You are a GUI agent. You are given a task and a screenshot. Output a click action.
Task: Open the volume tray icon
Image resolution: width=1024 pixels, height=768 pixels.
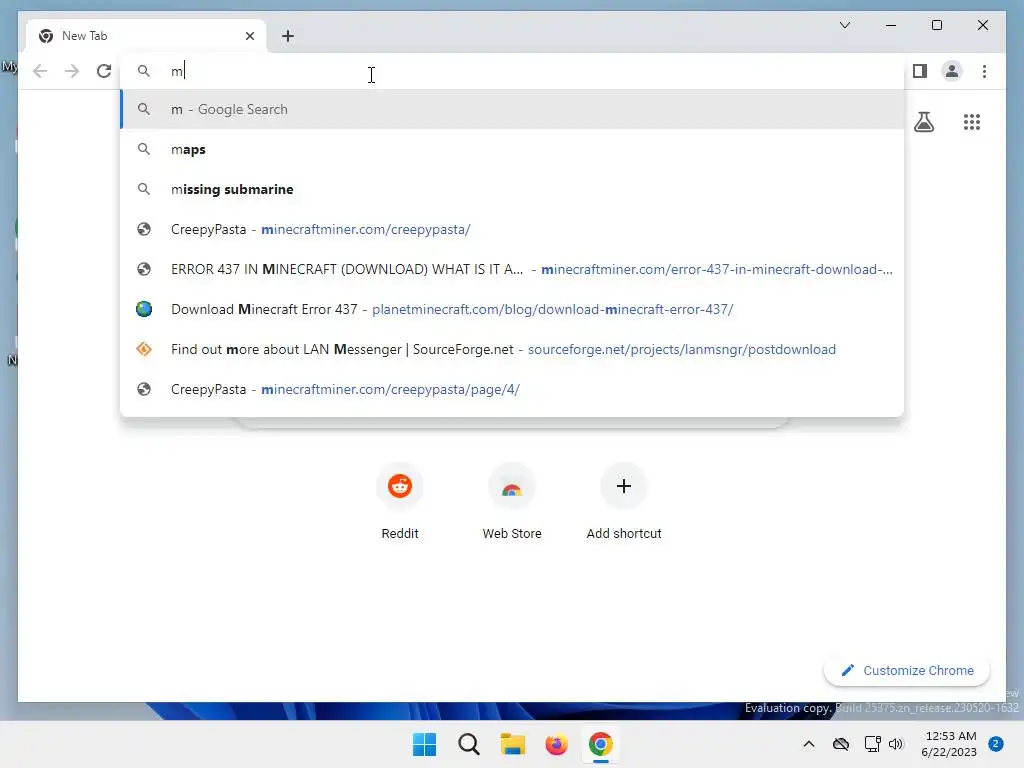896,744
